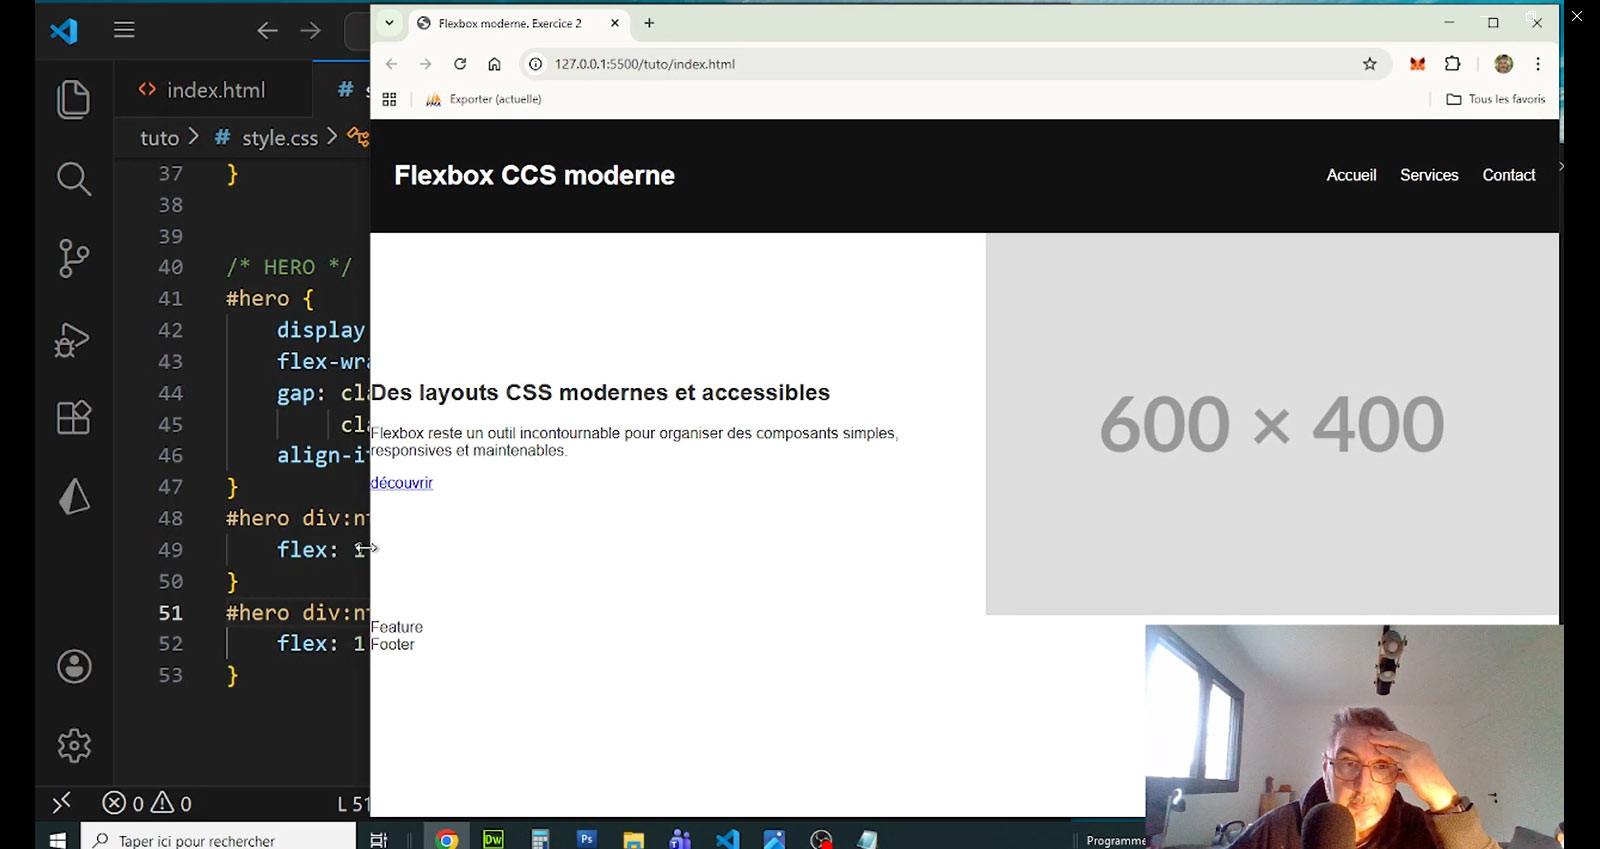Viewport: 1600px width, 849px height.
Task: Open the VS Code hamburger menu
Action: (x=124, y=30)
